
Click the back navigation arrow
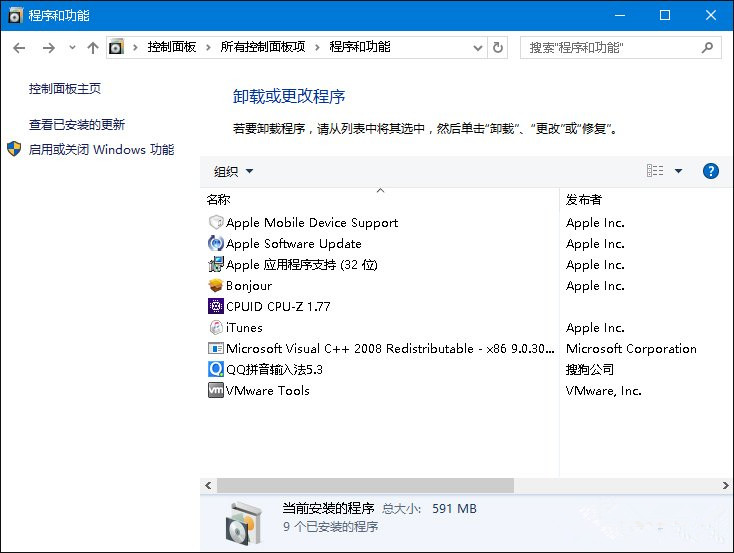(19, 47)
